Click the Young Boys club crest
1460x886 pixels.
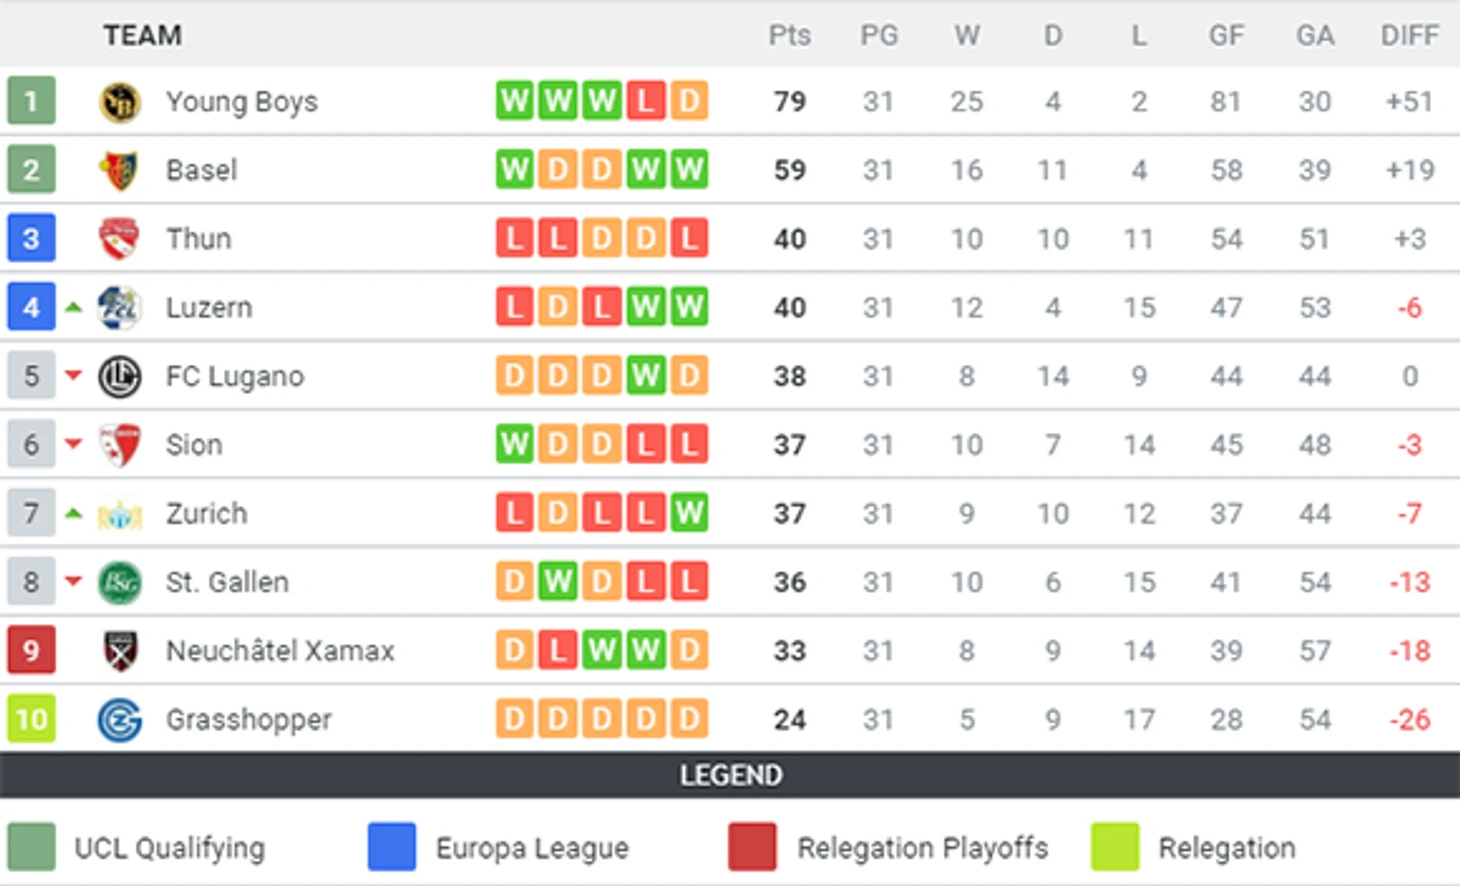pyautogui.click(x=120, y=102)
